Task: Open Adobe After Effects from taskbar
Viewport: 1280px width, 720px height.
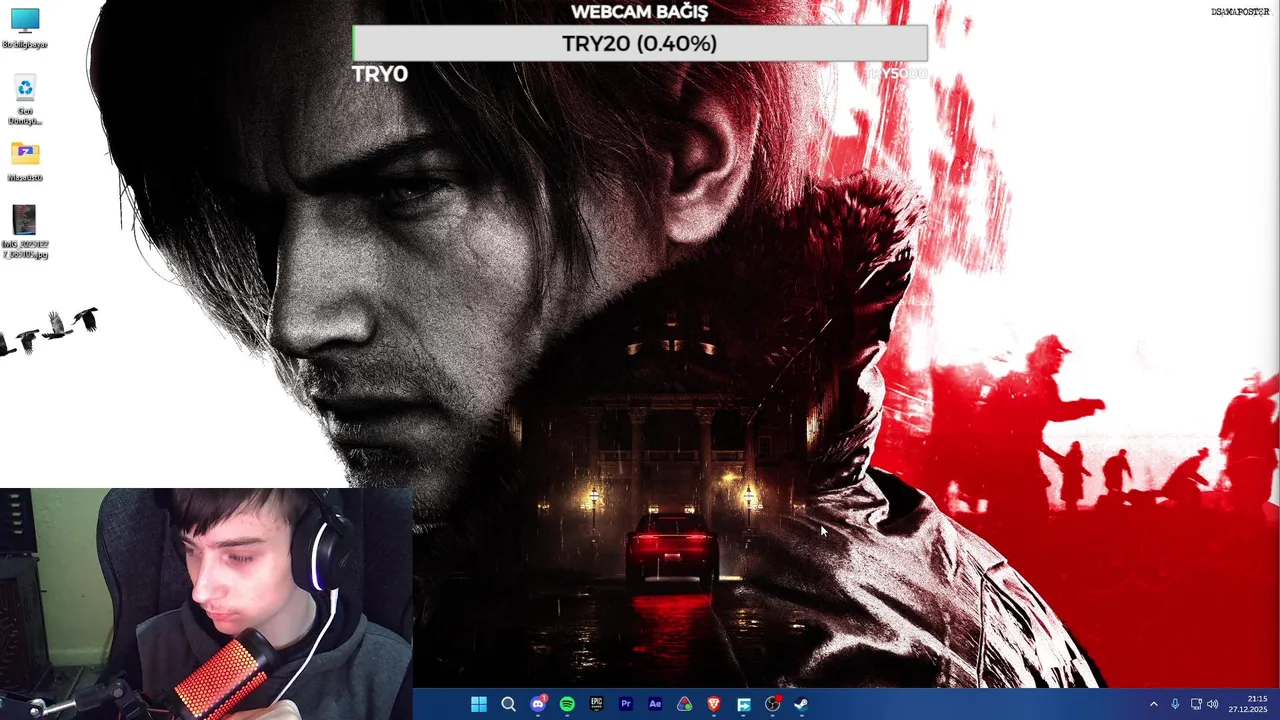Action: 655,704
